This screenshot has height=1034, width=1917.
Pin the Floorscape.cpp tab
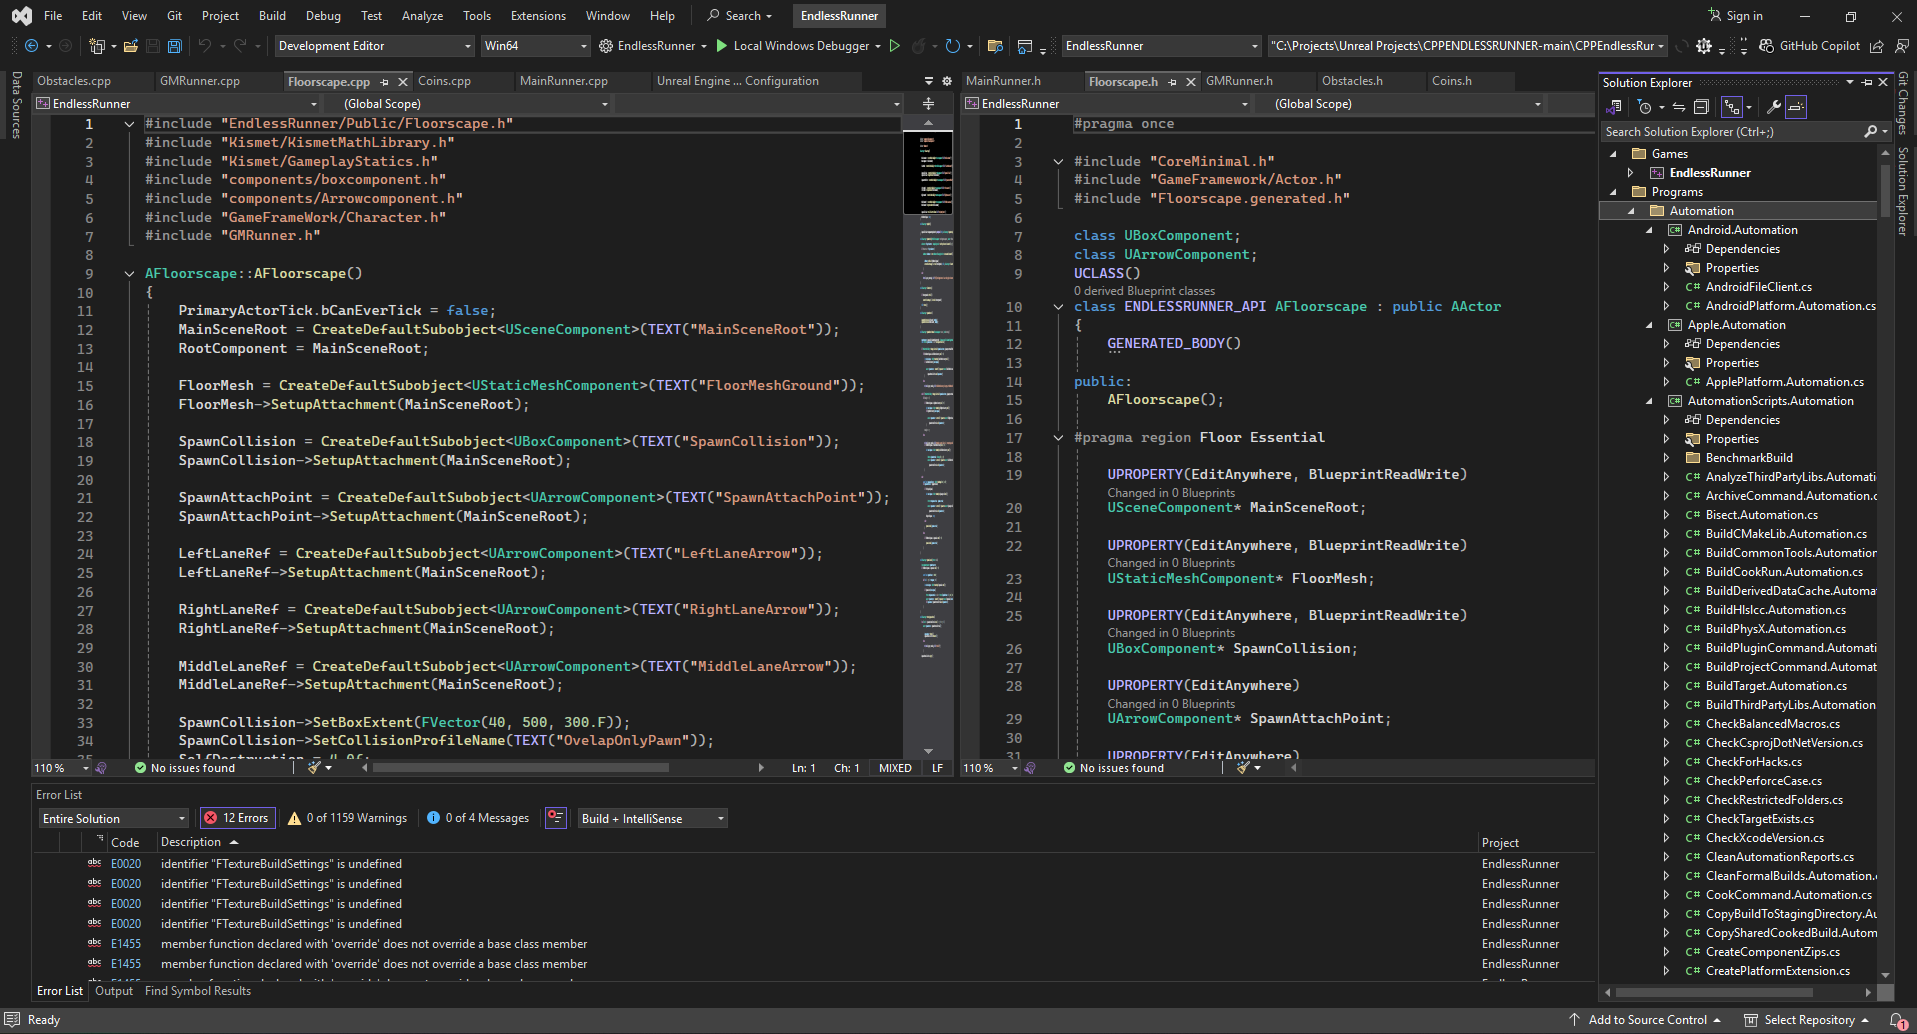pos(385,82)
